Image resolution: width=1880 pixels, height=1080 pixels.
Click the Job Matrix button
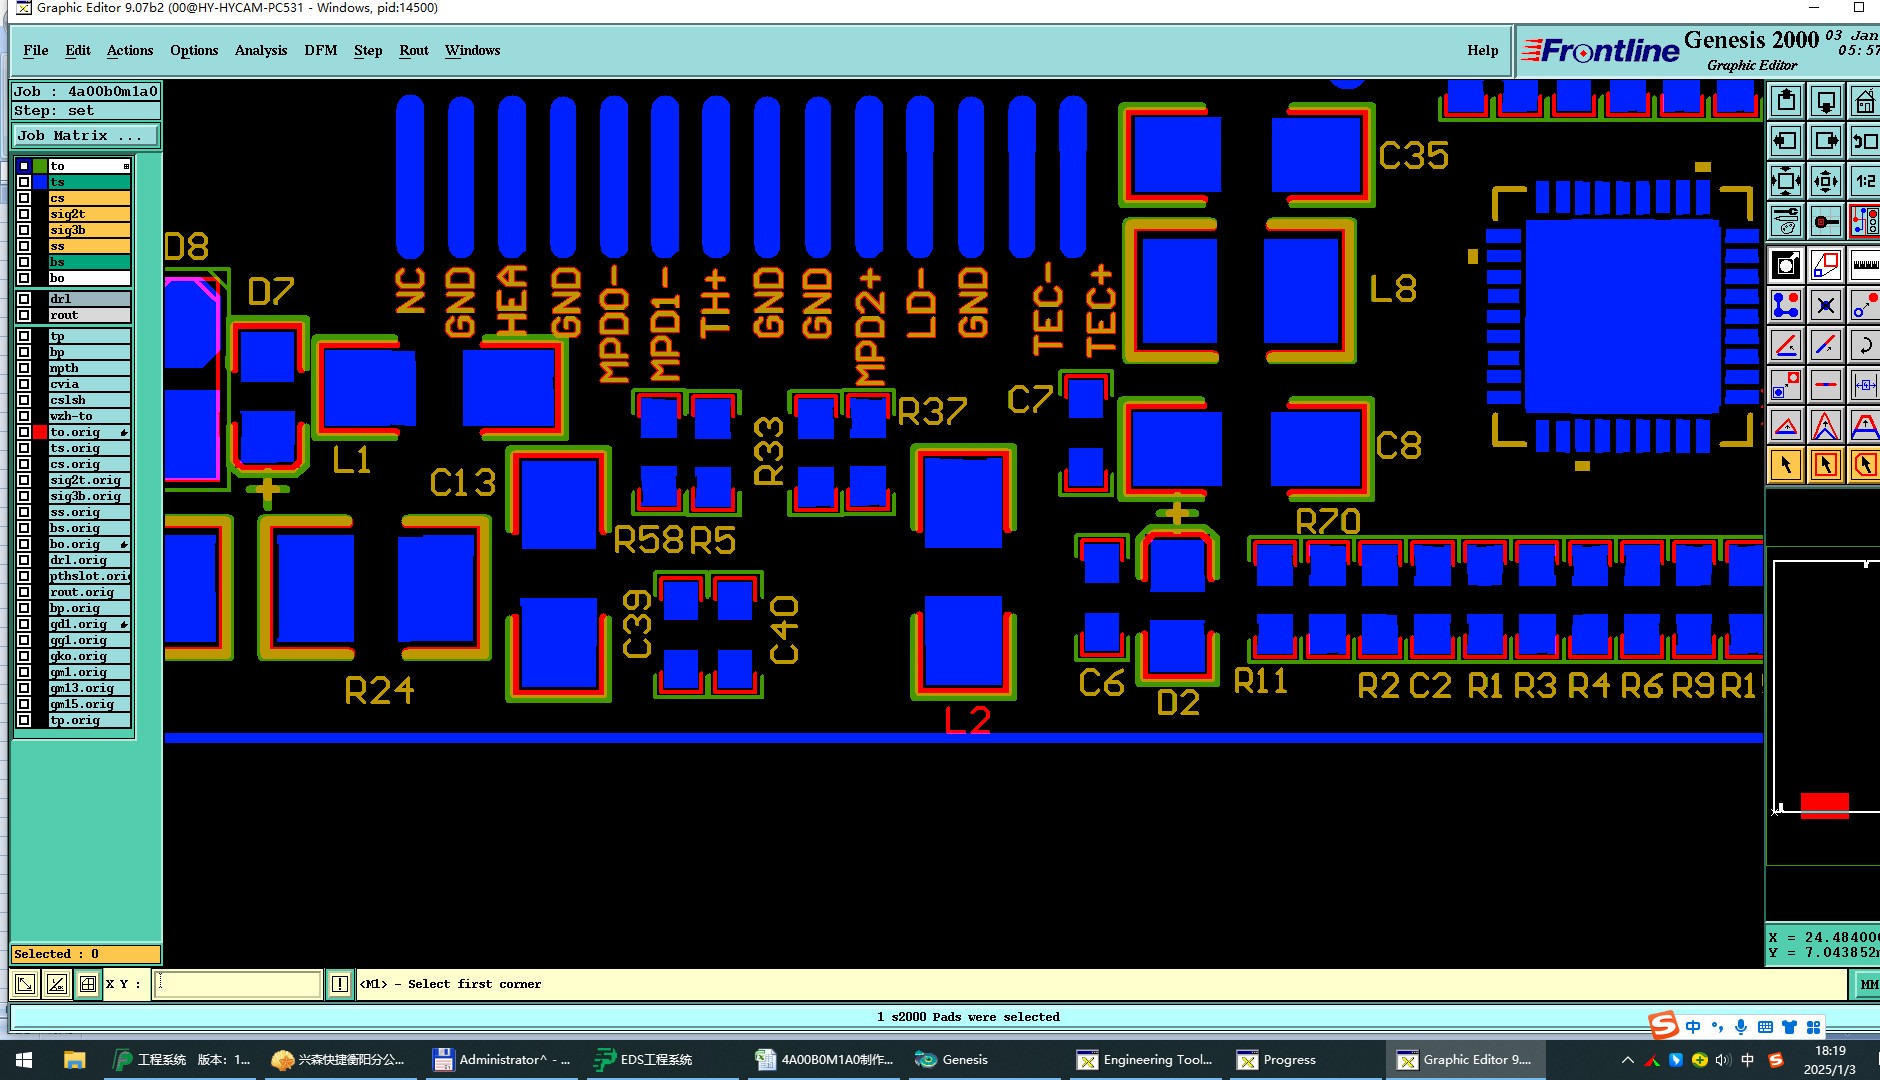point(85,135)
